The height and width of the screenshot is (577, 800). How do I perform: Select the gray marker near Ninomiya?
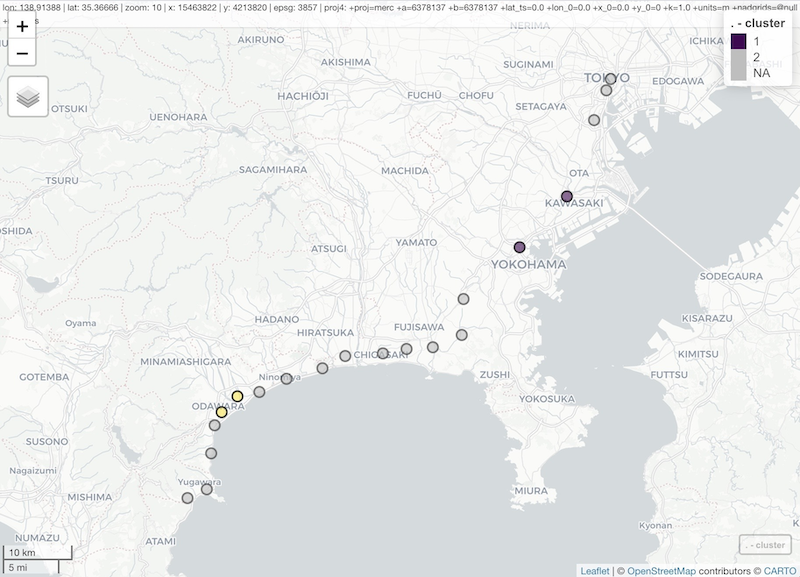click(286, 379)
